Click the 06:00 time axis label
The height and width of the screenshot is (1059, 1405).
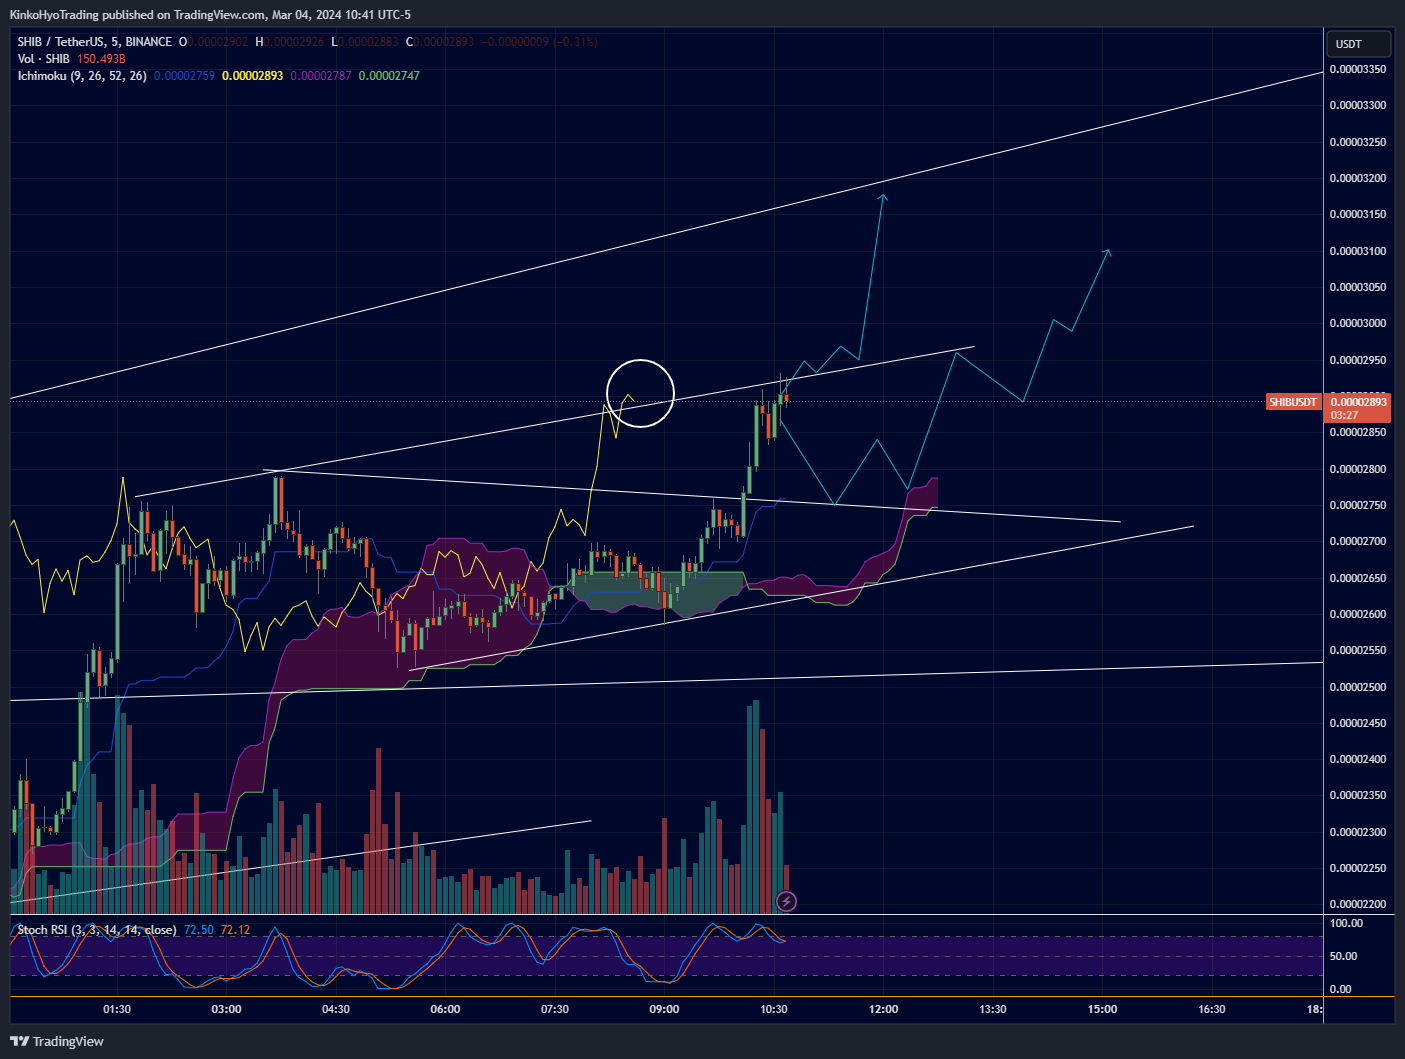pyautogui.click(x=445, y=1009)
